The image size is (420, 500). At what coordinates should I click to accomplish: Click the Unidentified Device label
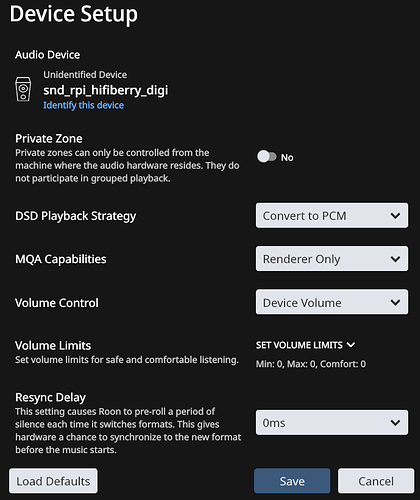85,75
